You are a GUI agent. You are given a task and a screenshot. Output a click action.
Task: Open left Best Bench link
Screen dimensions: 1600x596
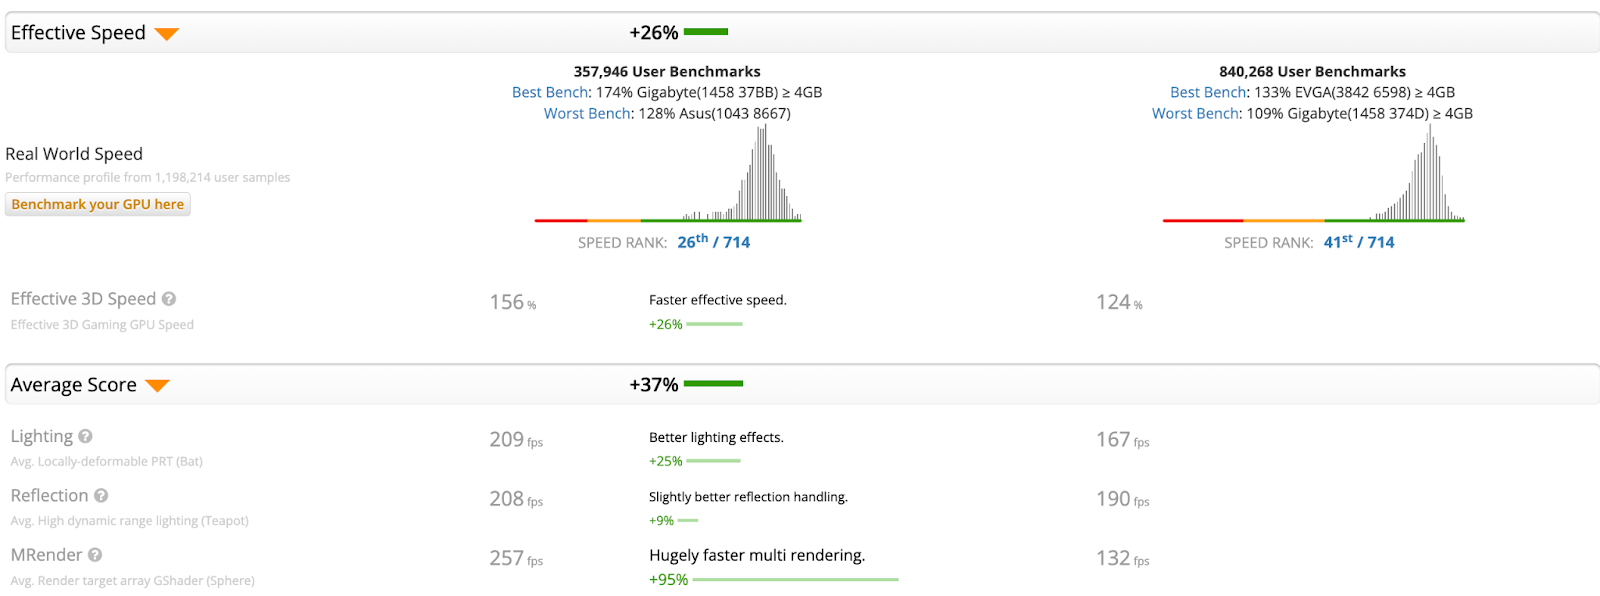[550, 92]
